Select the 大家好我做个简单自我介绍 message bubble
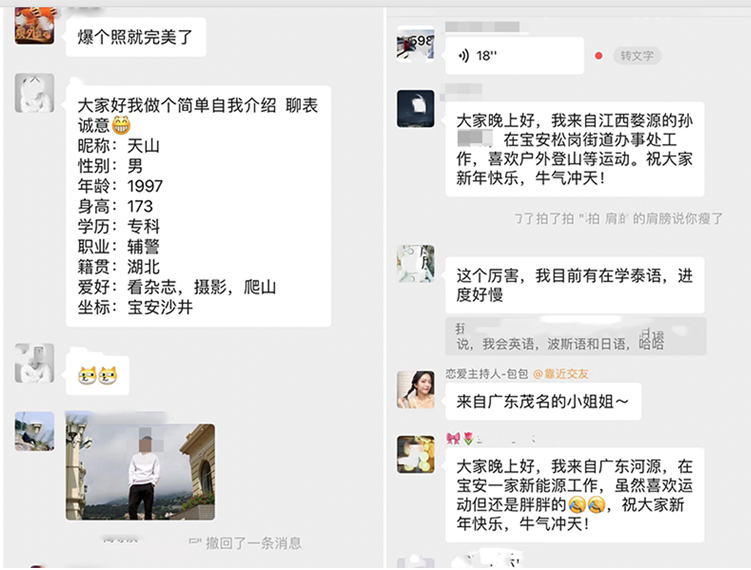Viewport: 751px width, 570px height. coord(198,206)
